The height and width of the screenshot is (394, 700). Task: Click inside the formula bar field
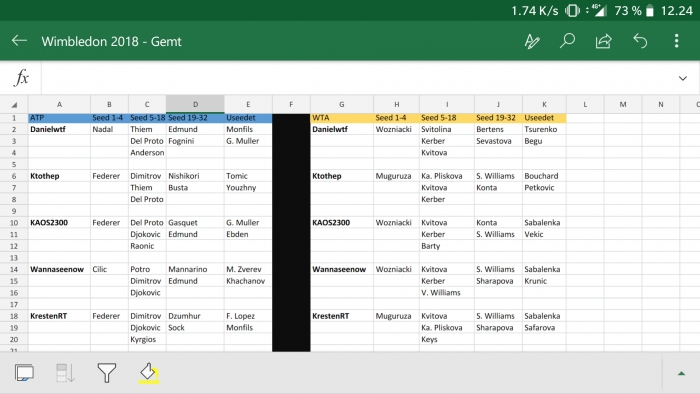click(357, 78)
